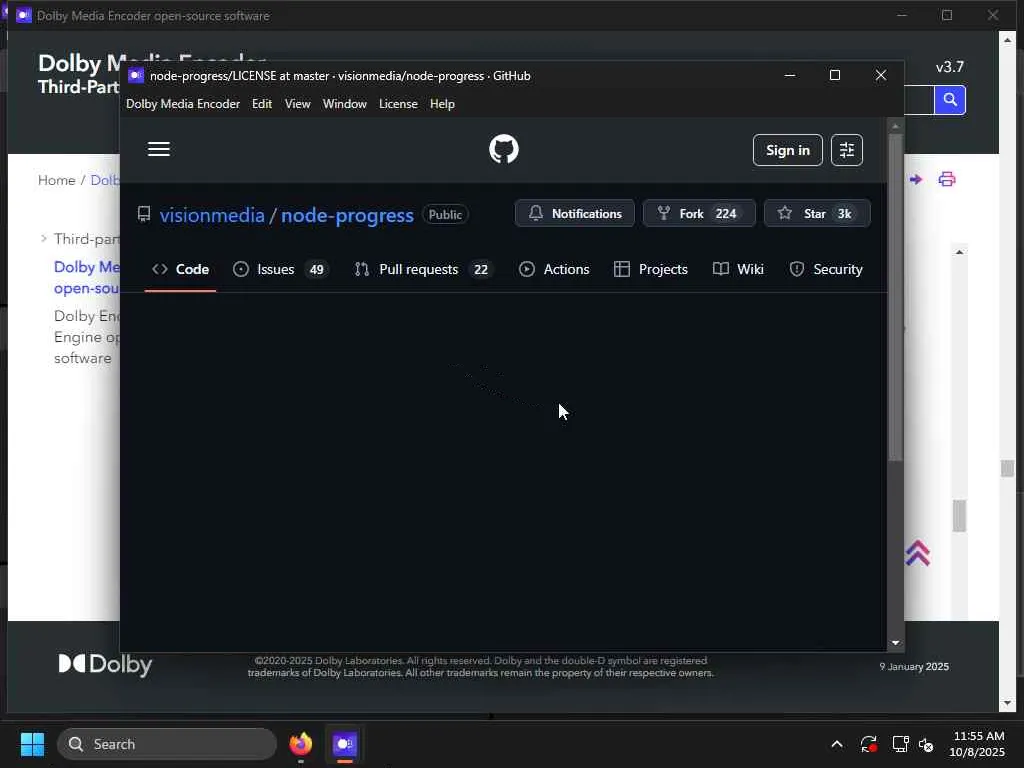Image resolution: width=1024 pixels, height=768 pixels.
Task: Click the Dolby Media Encoder taskbar icon
Action: 344,744
